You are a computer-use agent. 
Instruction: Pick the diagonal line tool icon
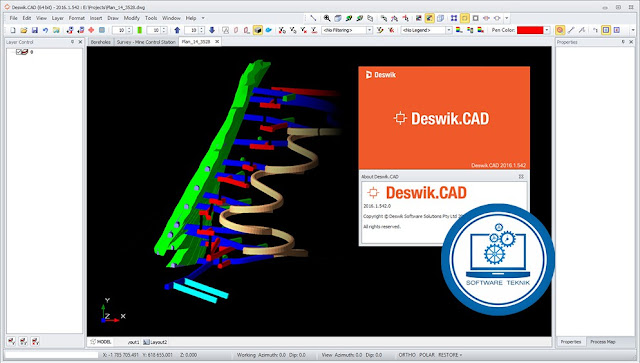(313, 18)
